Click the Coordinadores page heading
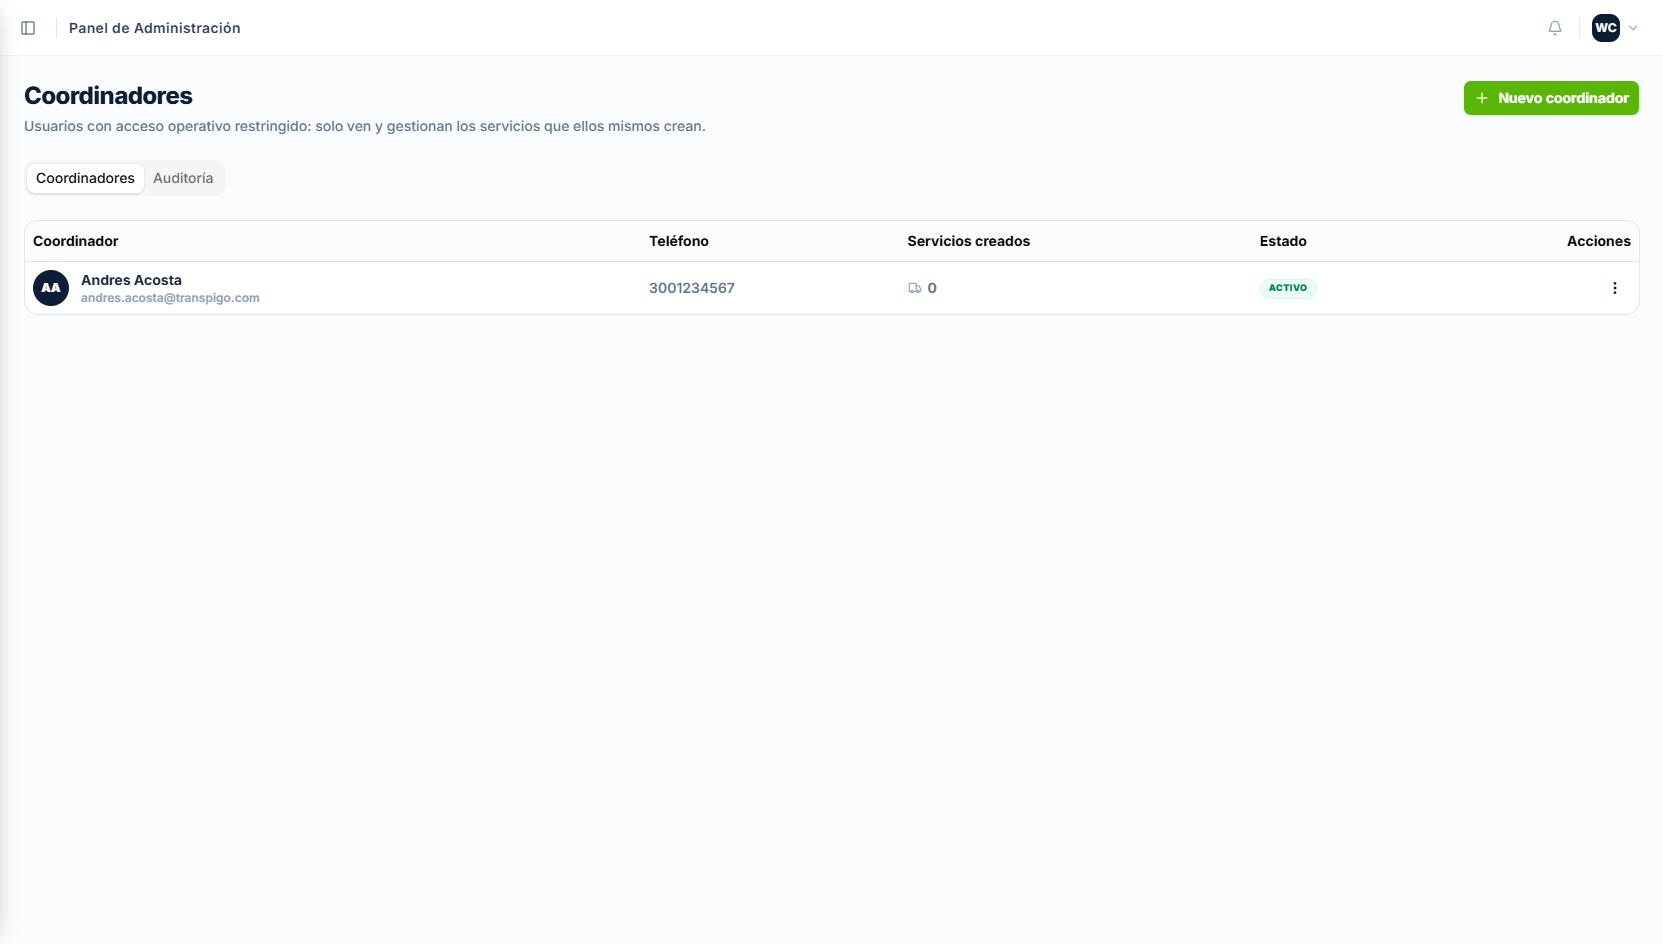Image resolution: width=1663 pixels, height=944 pixels. tap(108, 96)
